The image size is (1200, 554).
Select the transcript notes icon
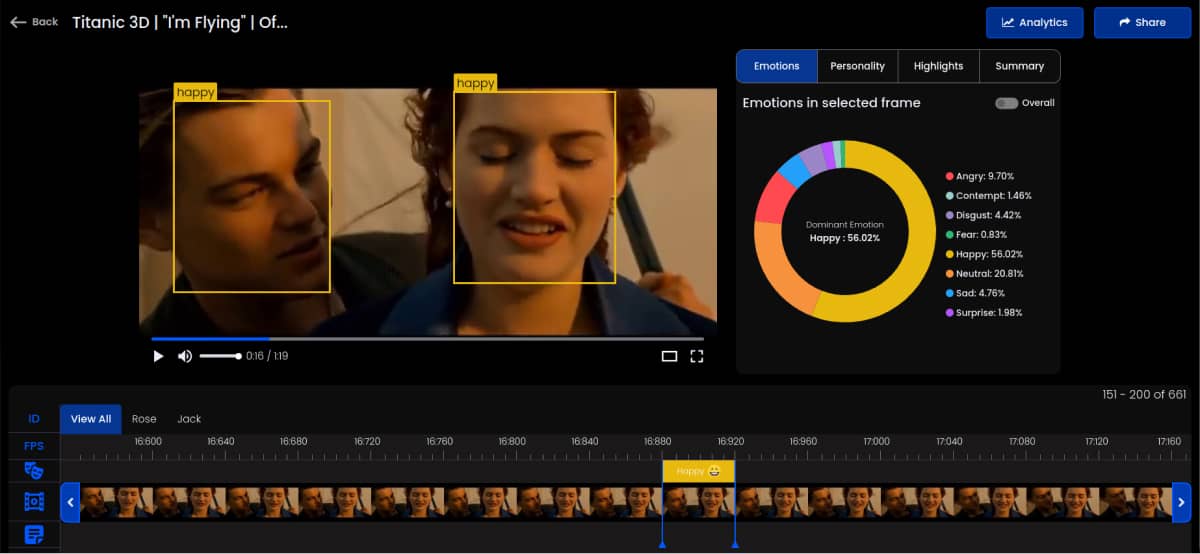pos(34,535)
